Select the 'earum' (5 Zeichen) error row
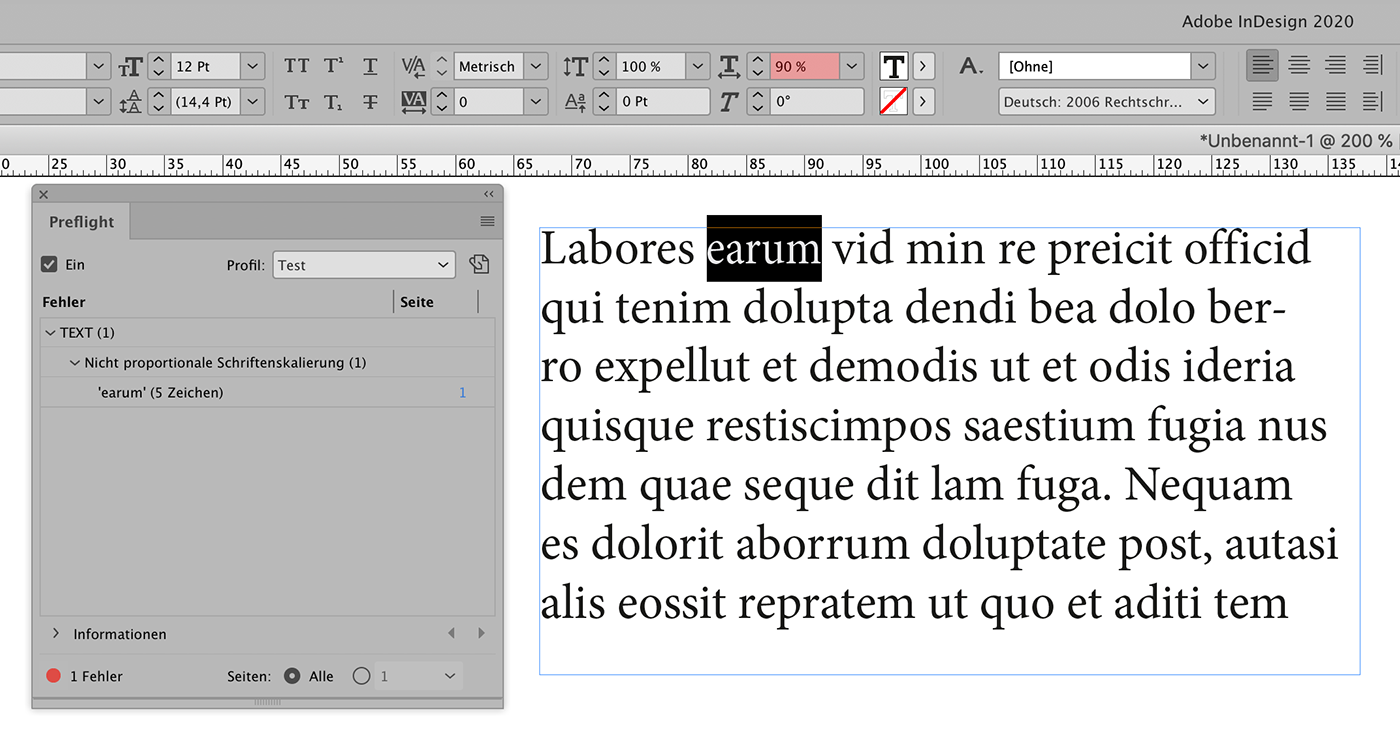Screen dimensions: 1400x735 pyautogui.click(x=267, y=393)
